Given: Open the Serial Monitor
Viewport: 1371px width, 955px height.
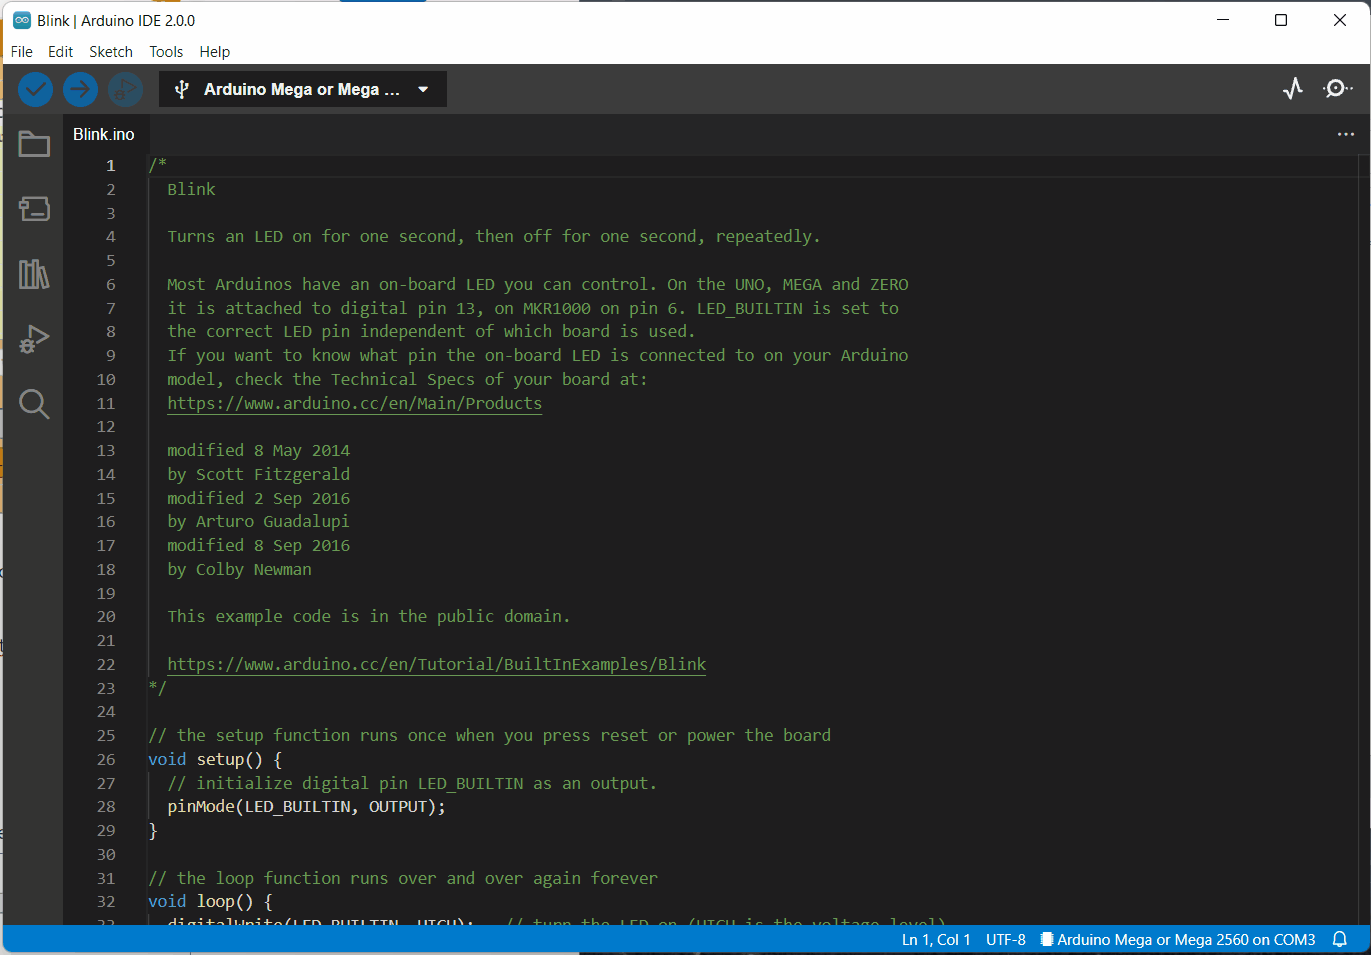Looking at the screenshot, I should click(x=1337, y=89).
